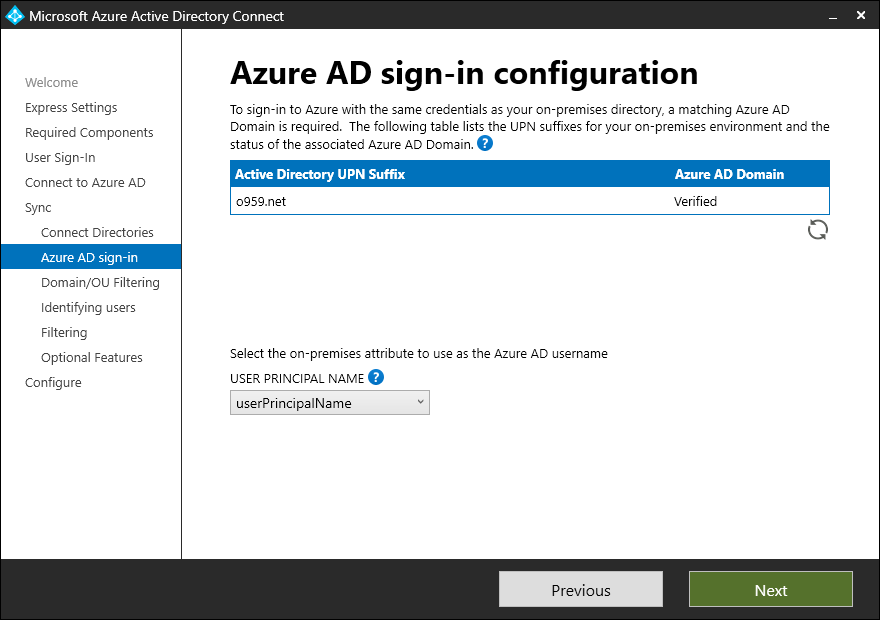Select User Sign-In in the sidebar
This screenshot has height=620, width=880.
tap(60, 158)
